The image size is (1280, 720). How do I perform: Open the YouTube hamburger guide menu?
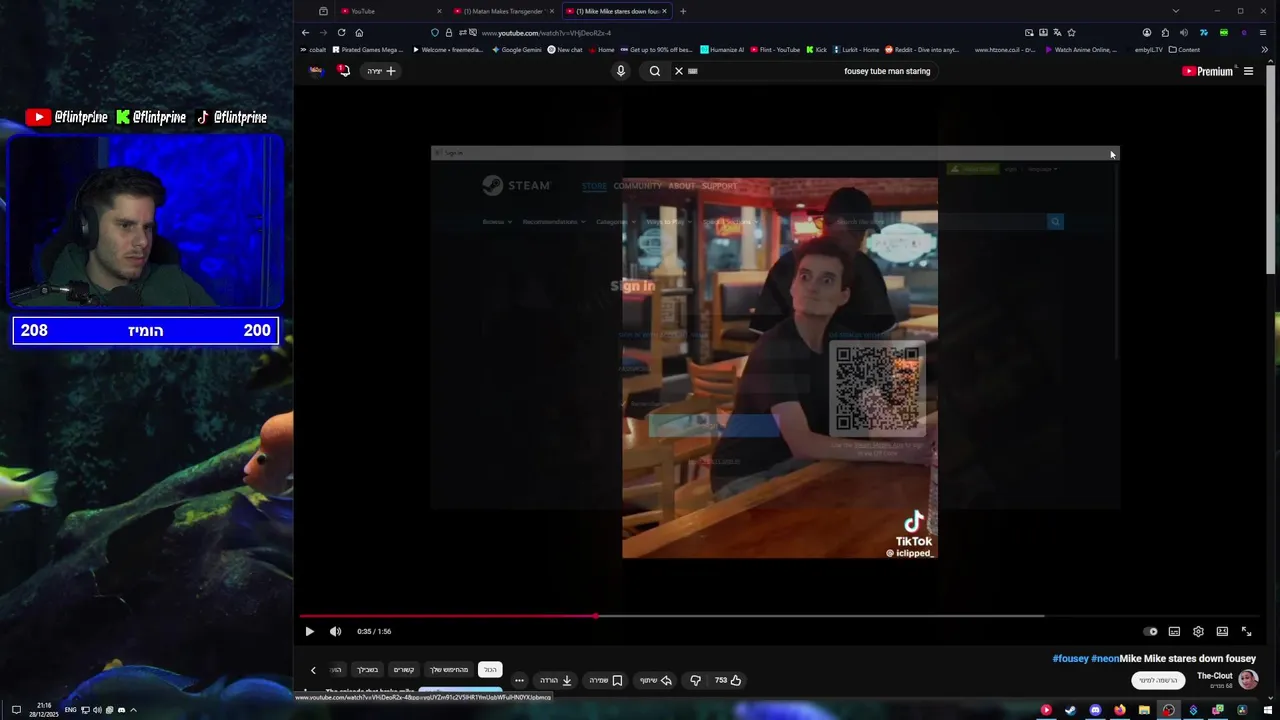pyautogui.click(x=1248, y=71)
